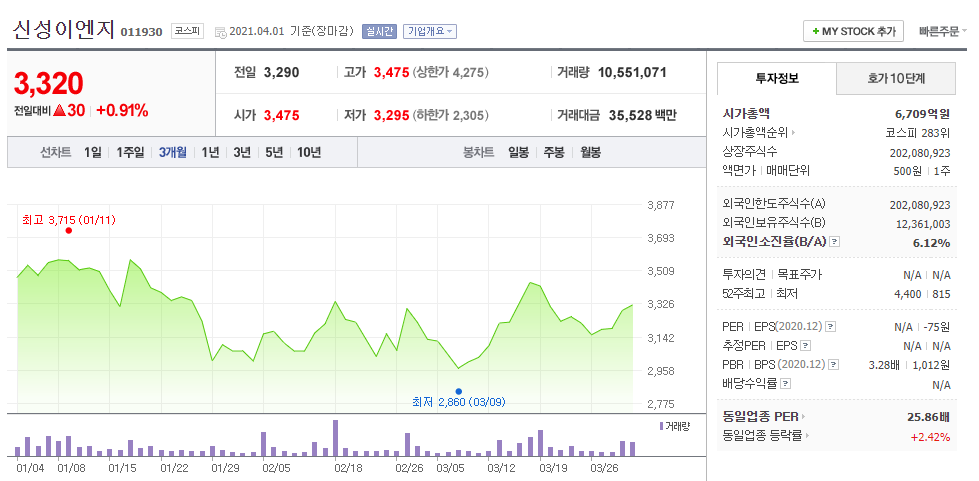Click the 외국인소진율 value 6.12%
The height and width of the screenshot is (481, 979).
click(933, 242)
